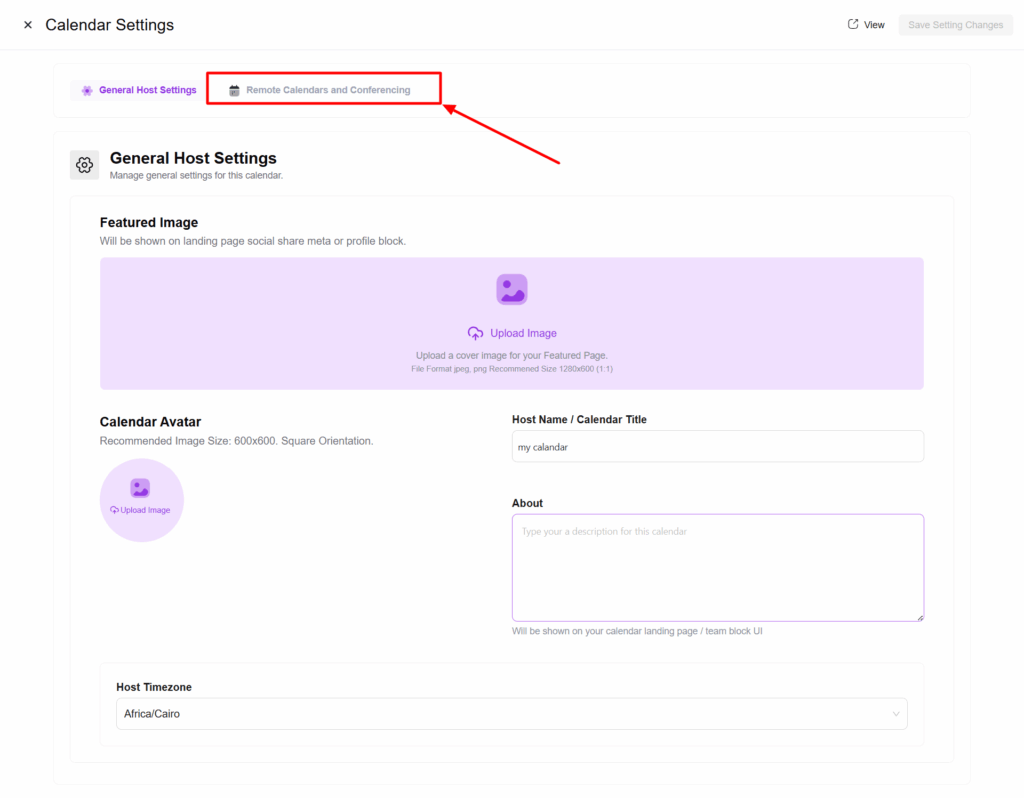The image size is (1024, 798).
Task: Grab the About text area resize handle
Action: 920,618
